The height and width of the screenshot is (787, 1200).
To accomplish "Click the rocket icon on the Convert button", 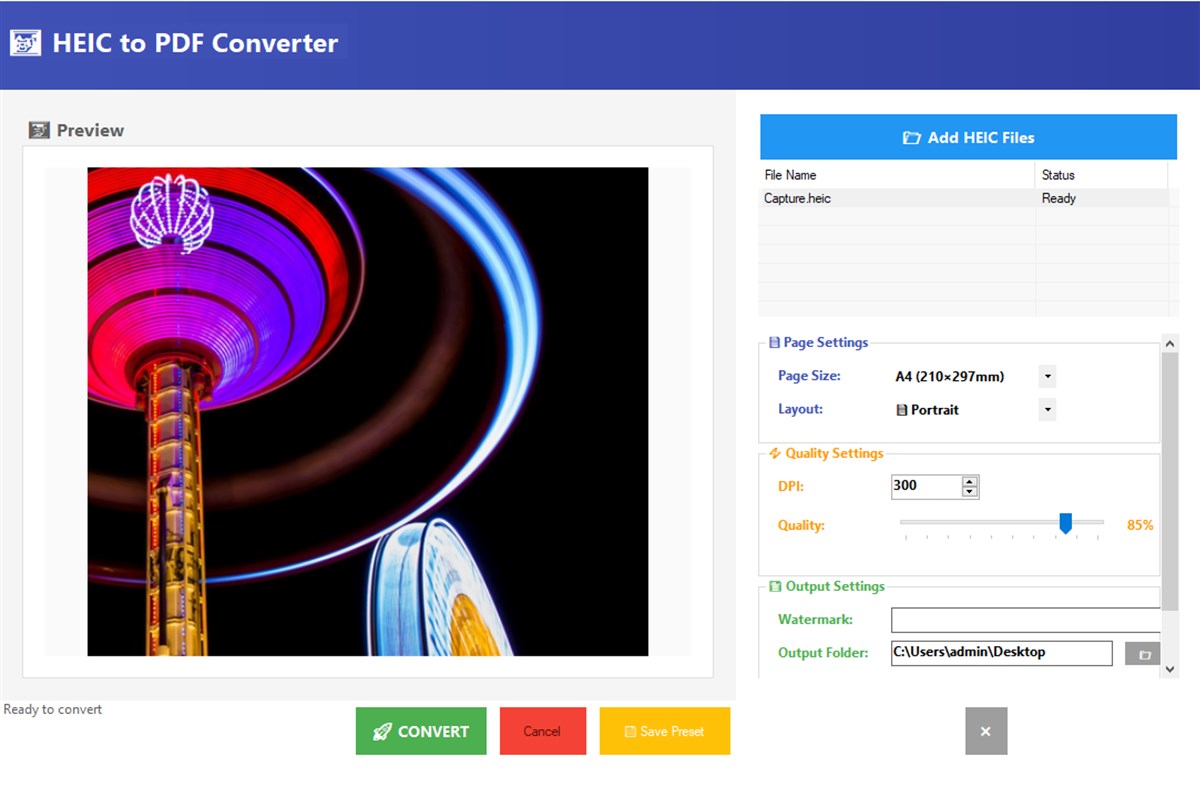I will click(x=384, y=731).
